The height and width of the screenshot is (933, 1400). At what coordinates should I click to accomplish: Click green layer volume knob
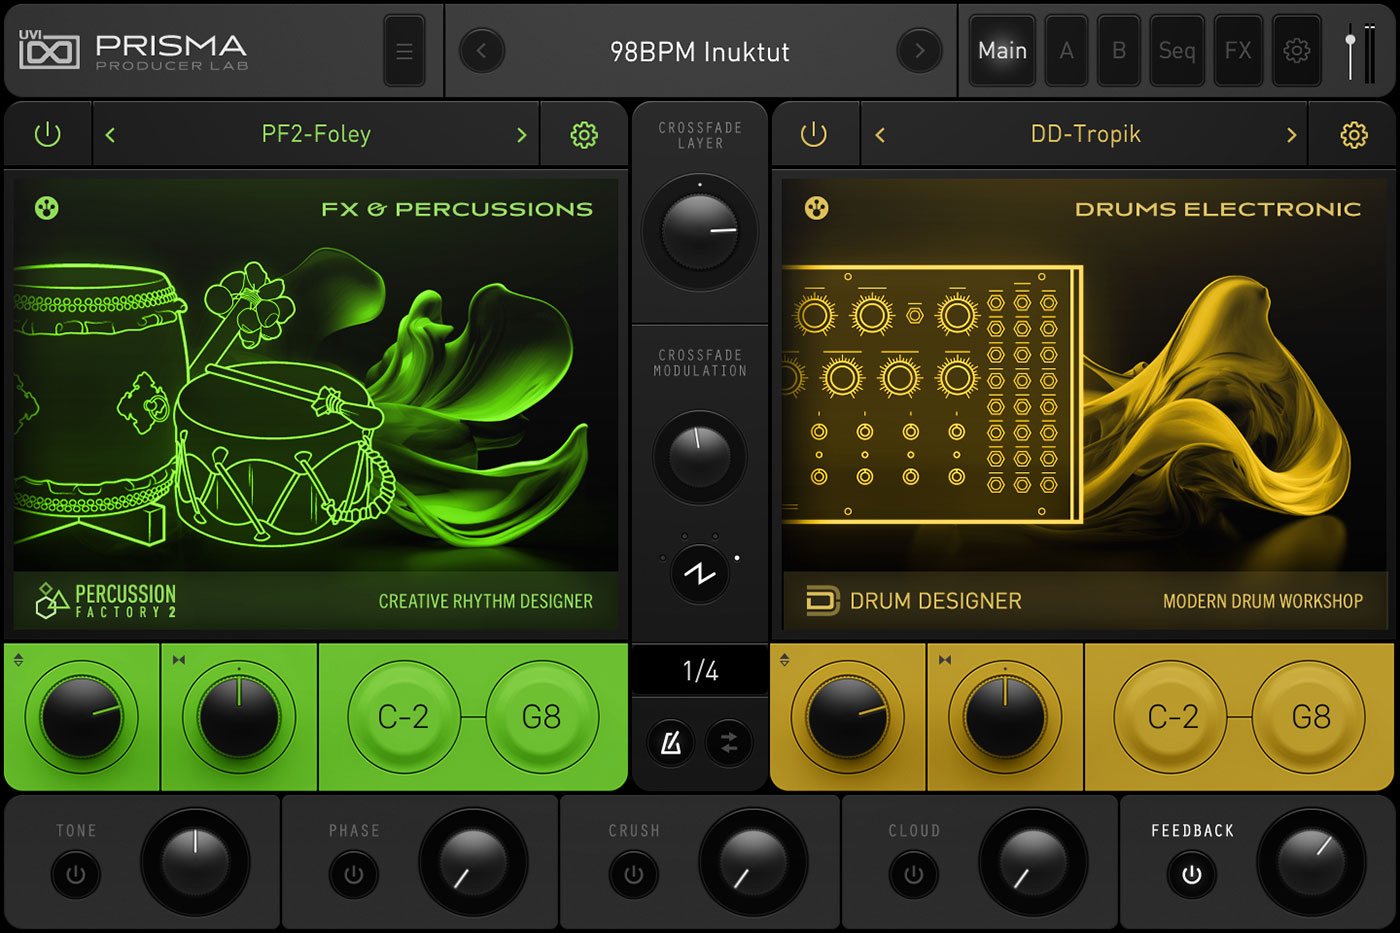coord(81,717)
